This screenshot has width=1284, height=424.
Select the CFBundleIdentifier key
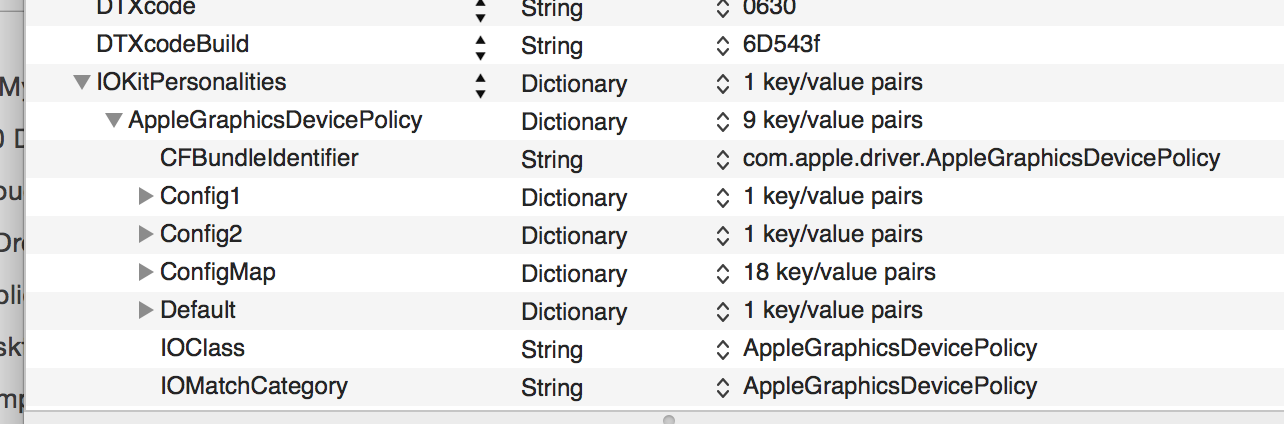click(259, 158)
